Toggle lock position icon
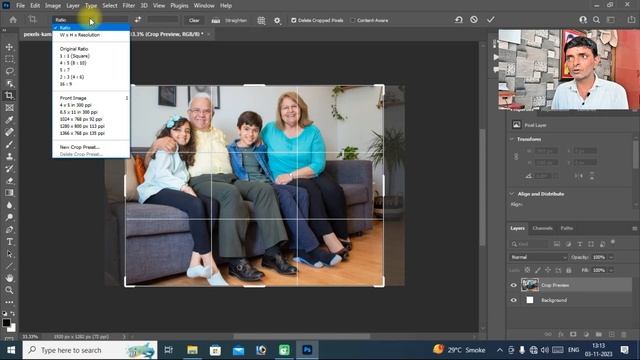Image resolution: width=640 pixels, height=360 pixels. coord(548,270)
